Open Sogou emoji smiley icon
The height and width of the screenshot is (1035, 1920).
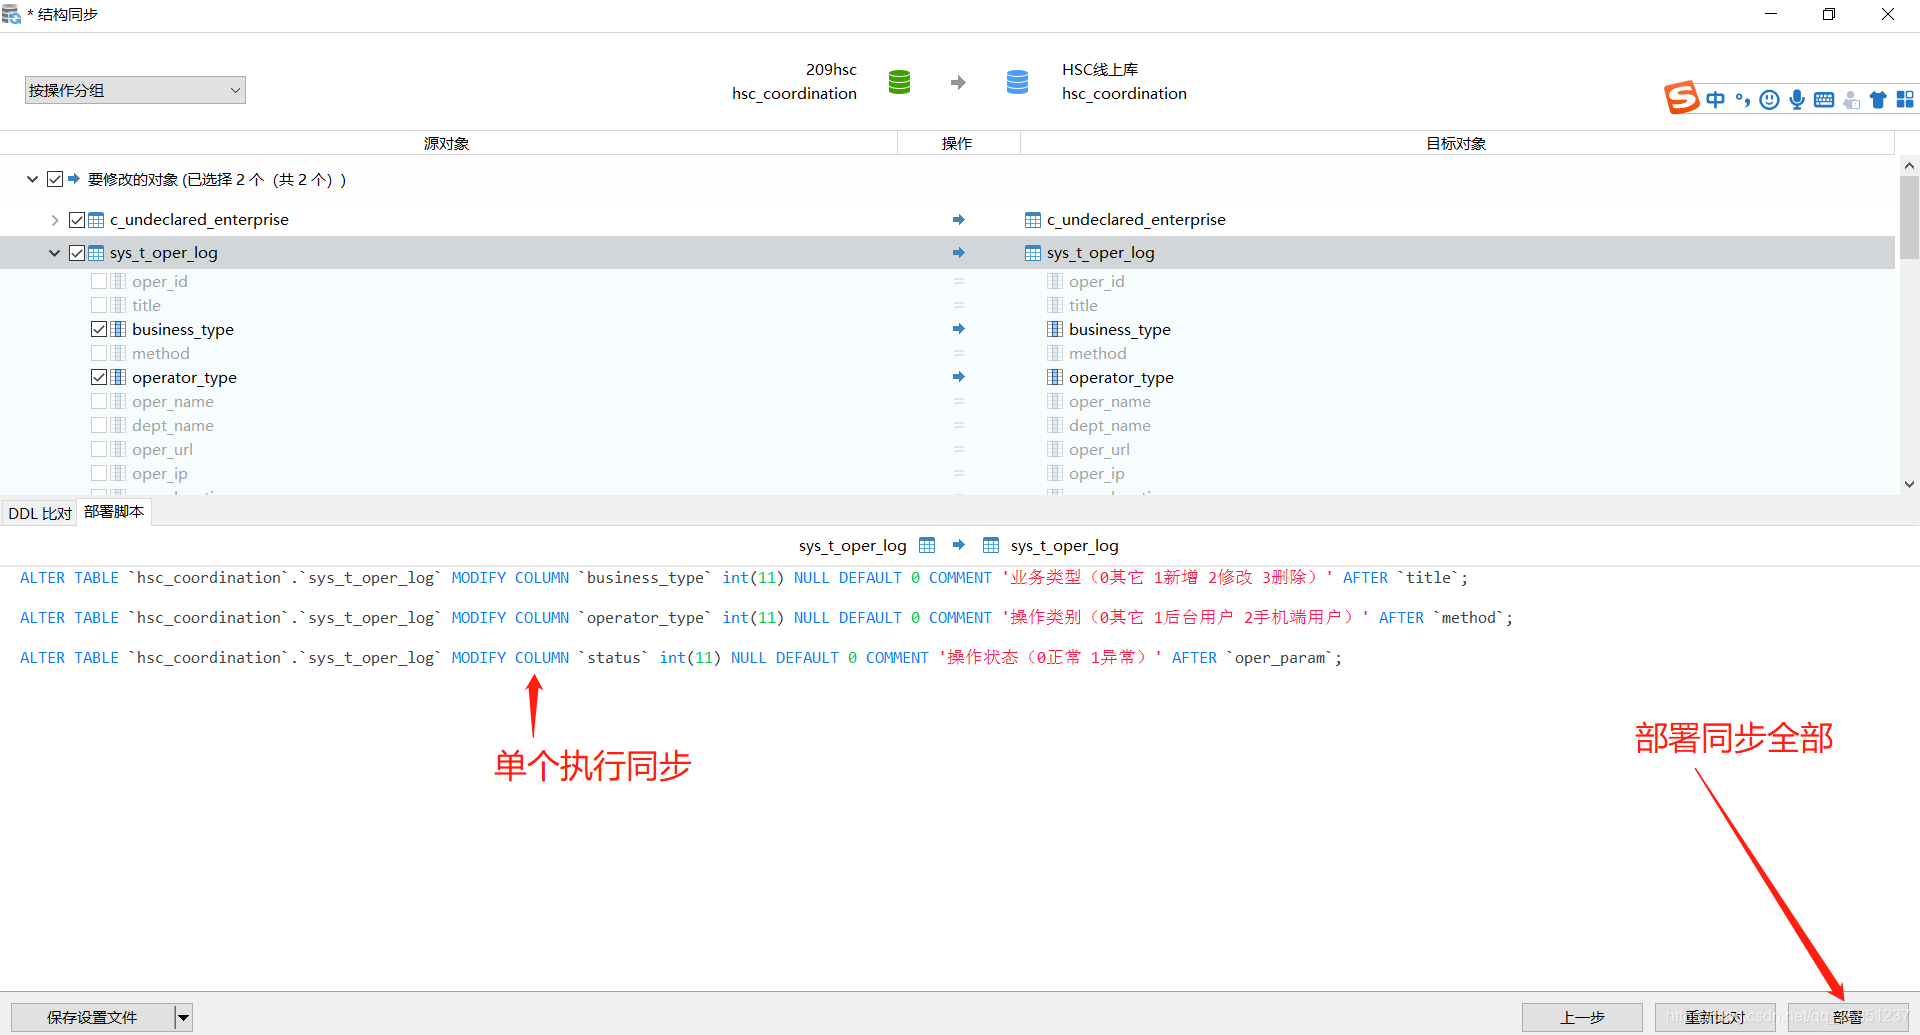(1769, 99)
